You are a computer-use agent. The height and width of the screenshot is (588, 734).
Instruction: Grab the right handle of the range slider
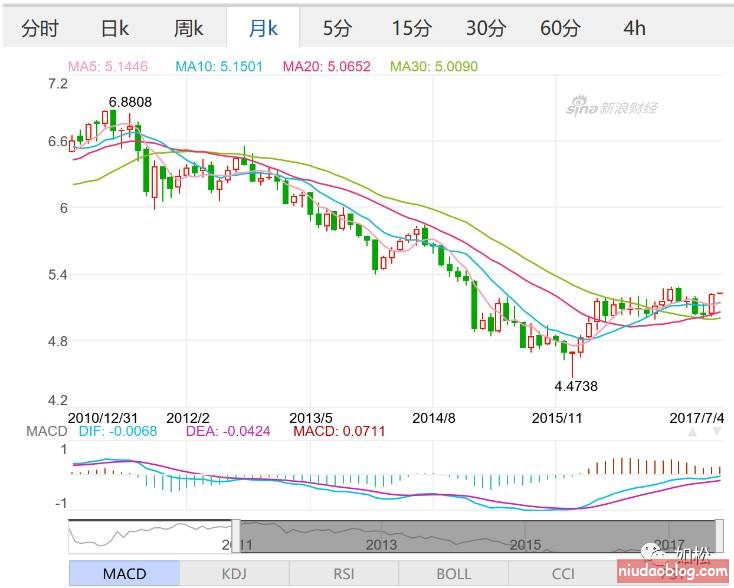click(x=719, y=536)
